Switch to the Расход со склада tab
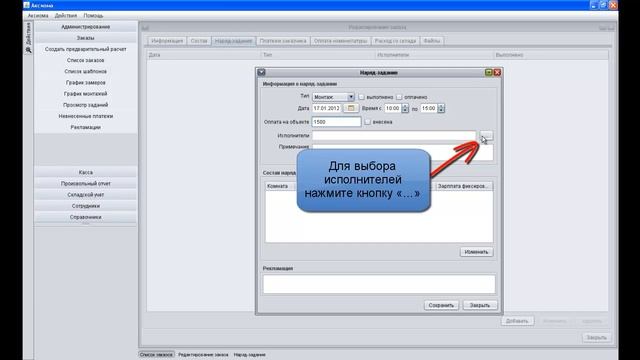640x360 pixels. coord(395,41)
